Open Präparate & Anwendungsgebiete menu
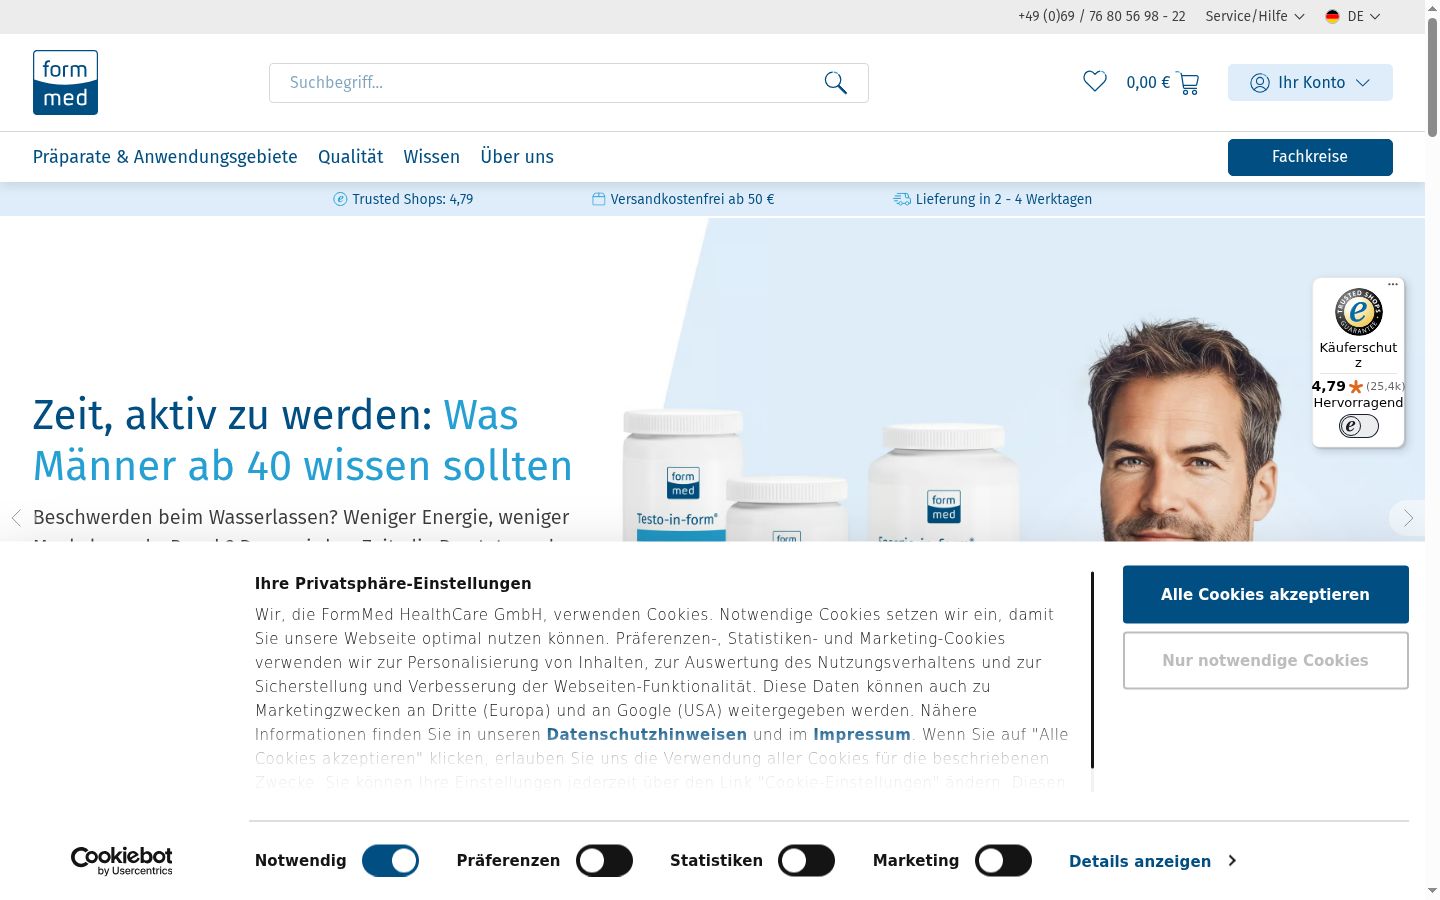Viewport: 1440px width, 900px height. click(x=165, y=157)
